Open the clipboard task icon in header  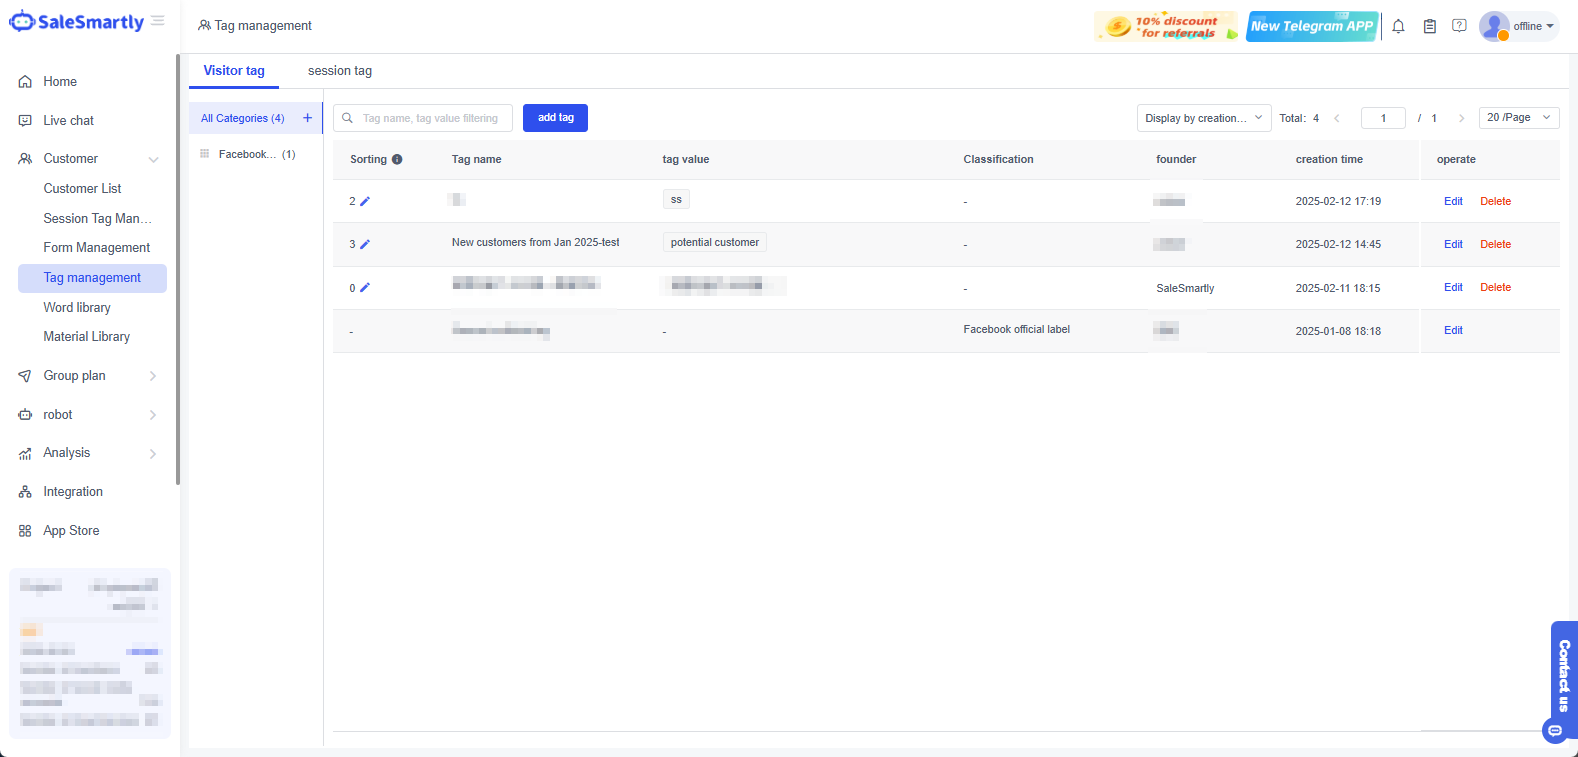click(x=1429, y=26)
